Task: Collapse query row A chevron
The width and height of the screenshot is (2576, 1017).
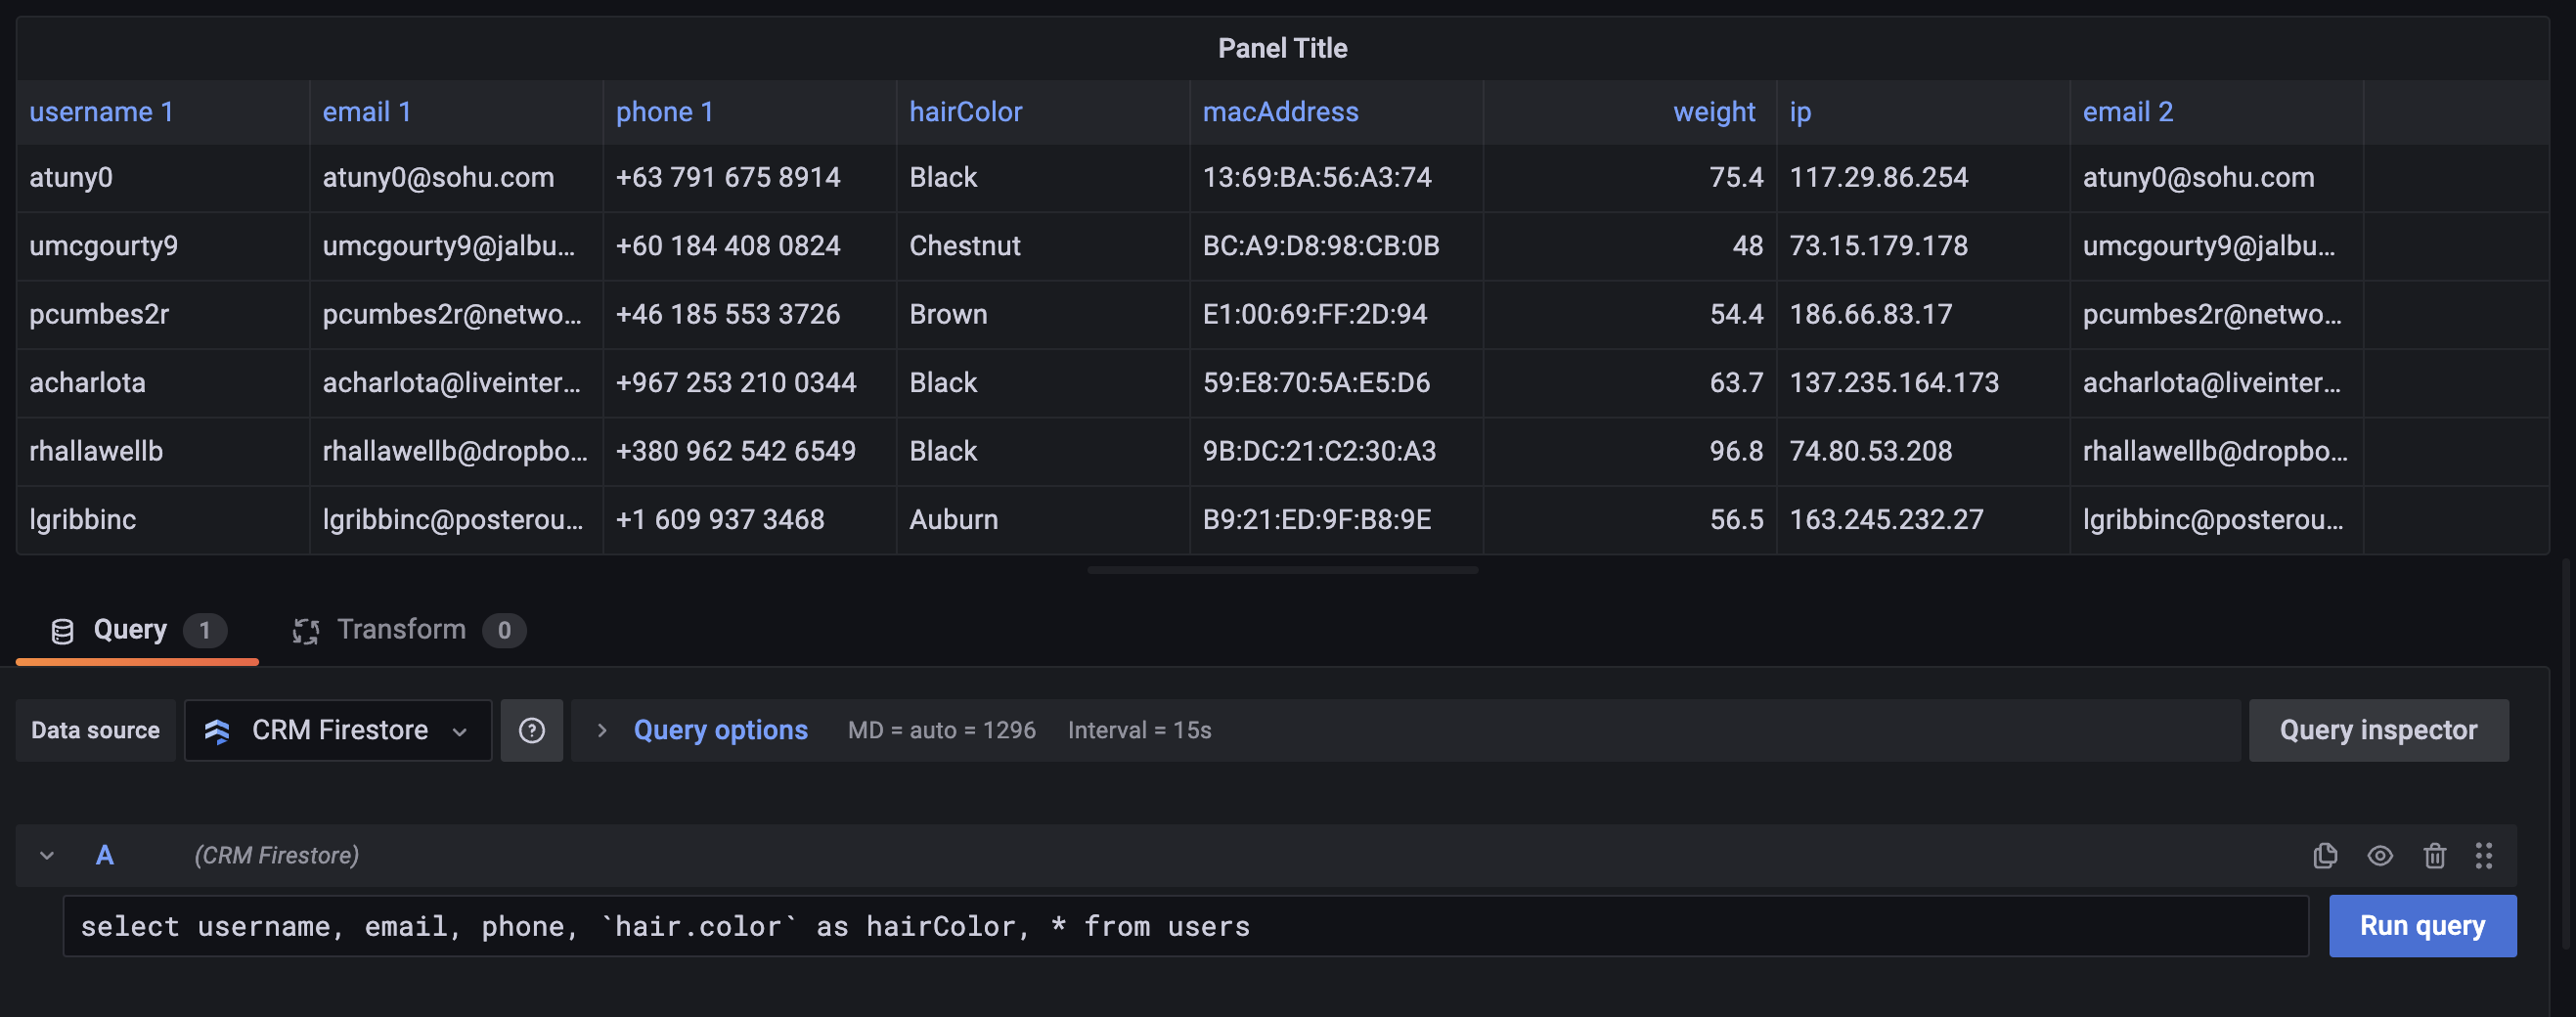Action: click(47, 856)
